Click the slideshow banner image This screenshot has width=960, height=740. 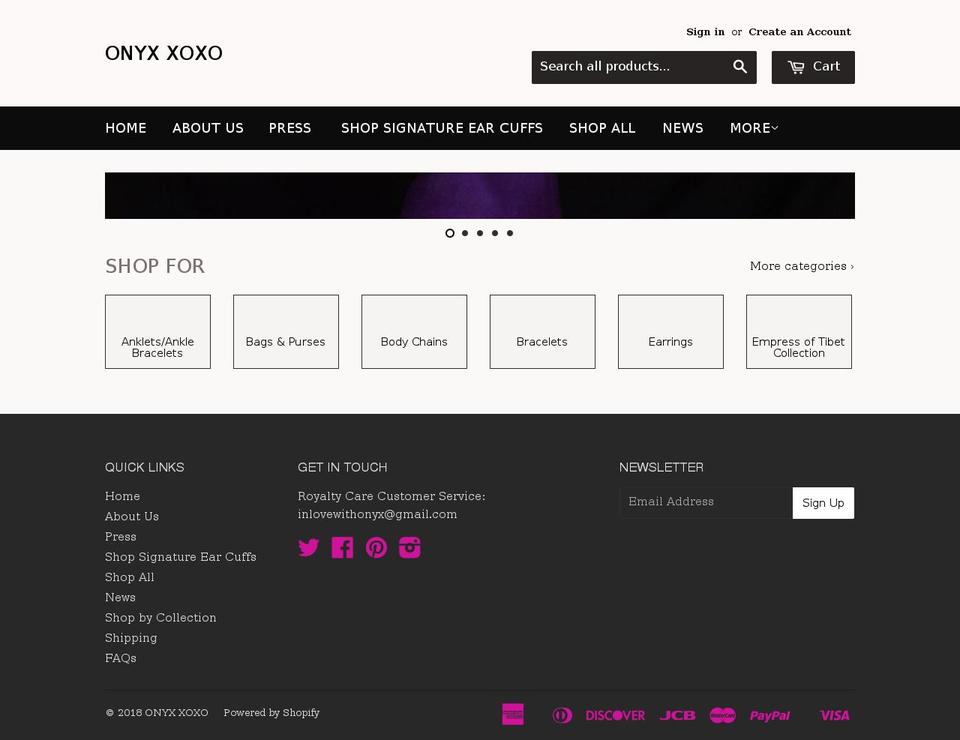click(480, 195)
